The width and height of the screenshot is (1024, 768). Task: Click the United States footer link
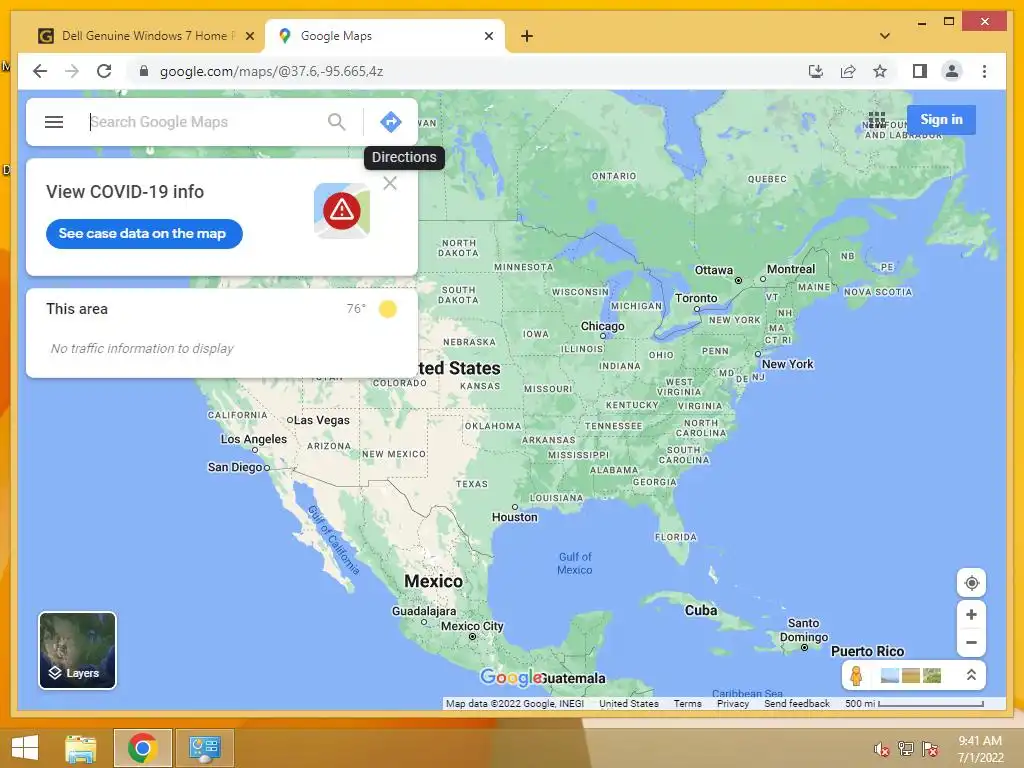point(629,703)
